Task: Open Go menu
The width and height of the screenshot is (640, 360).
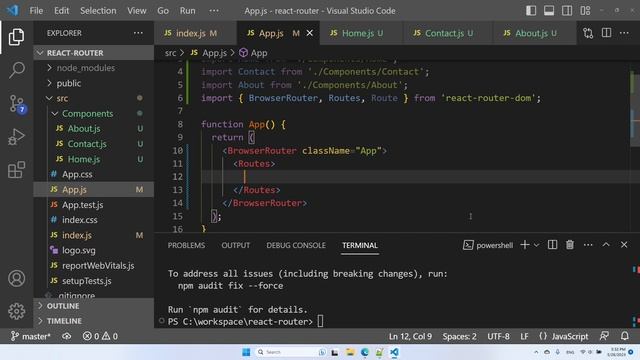Action: point(163,11)
